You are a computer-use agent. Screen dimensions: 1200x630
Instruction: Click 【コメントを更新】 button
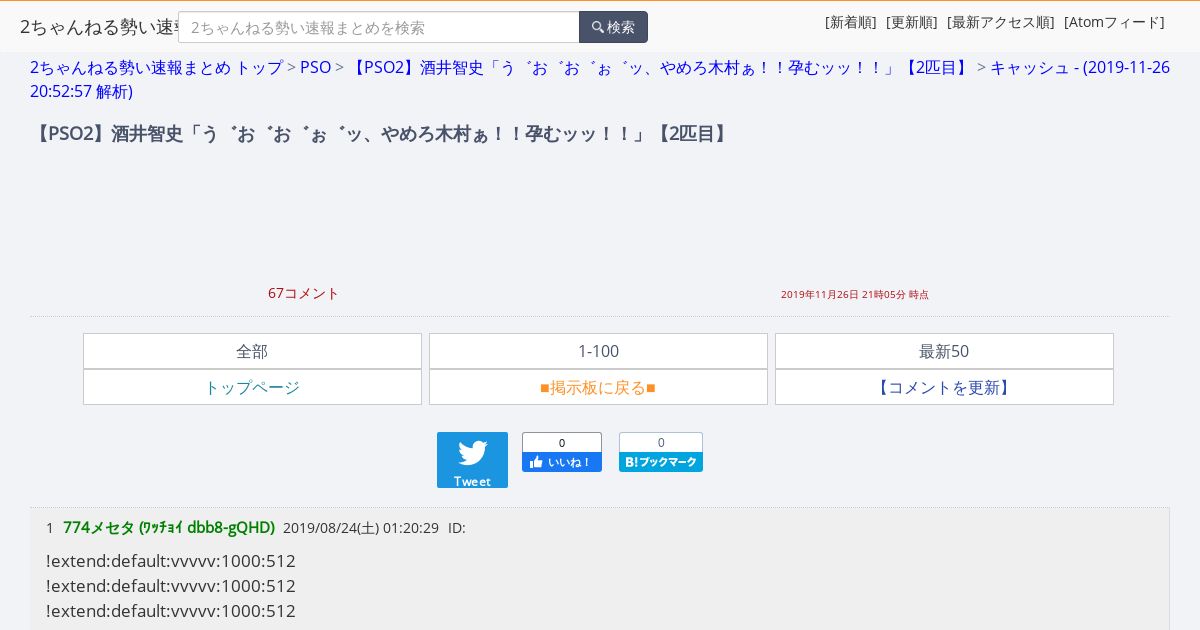tap(944, 387)
